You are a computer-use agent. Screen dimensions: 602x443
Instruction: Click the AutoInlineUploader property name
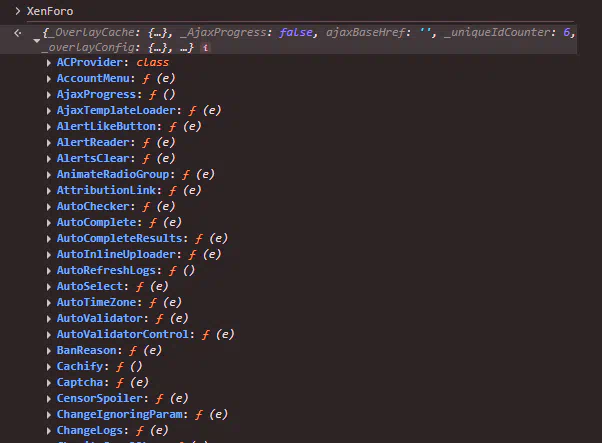click(x=116, y=255)
